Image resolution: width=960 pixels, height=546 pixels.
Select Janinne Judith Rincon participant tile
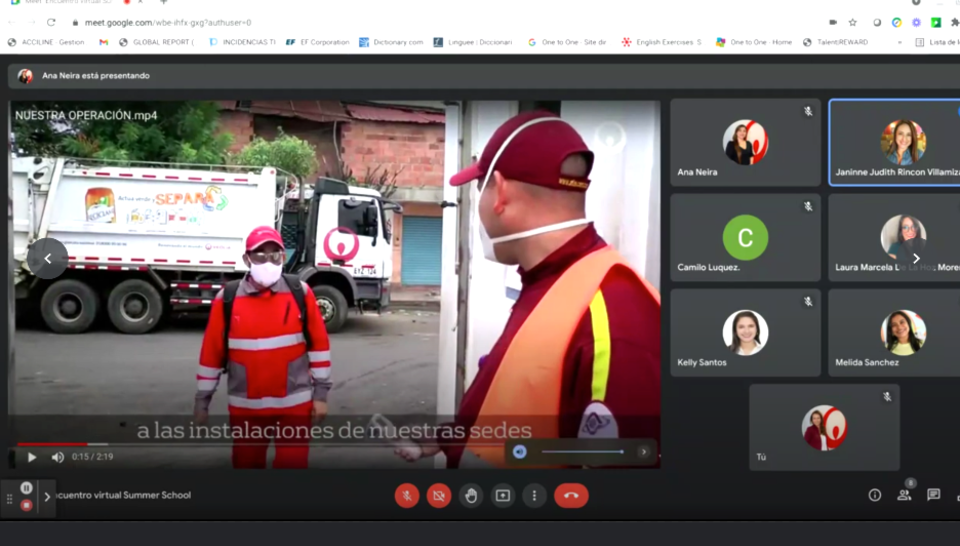point(894,143)
